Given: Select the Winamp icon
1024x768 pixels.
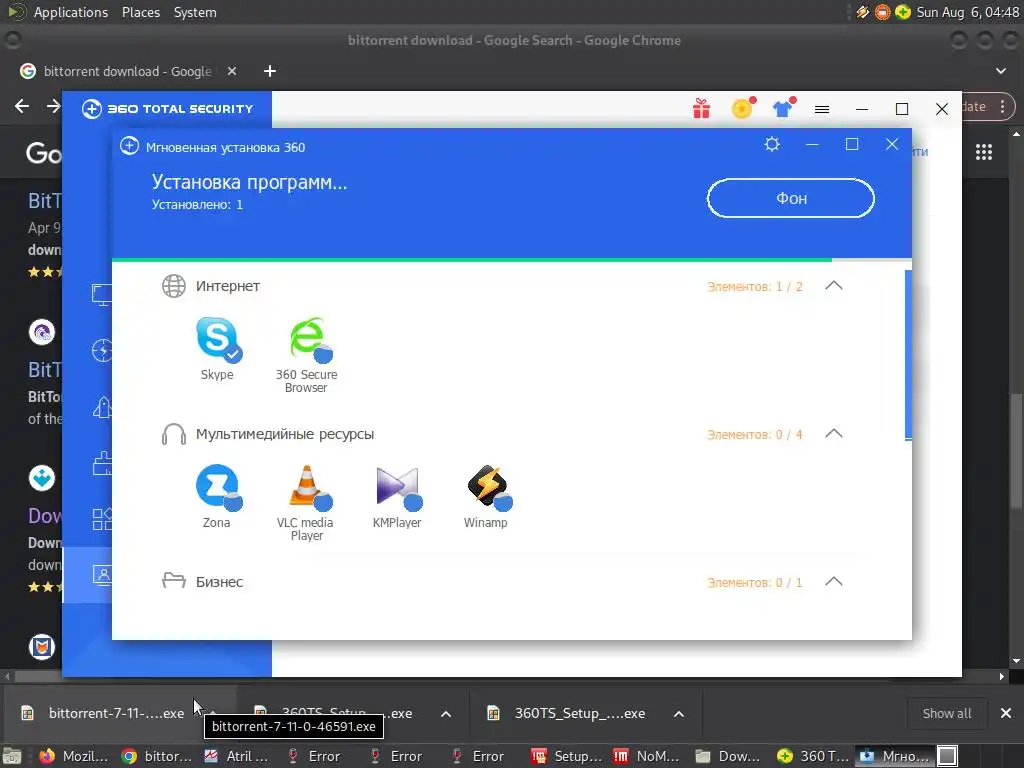Looking at the screenshot, I should 488,487.
